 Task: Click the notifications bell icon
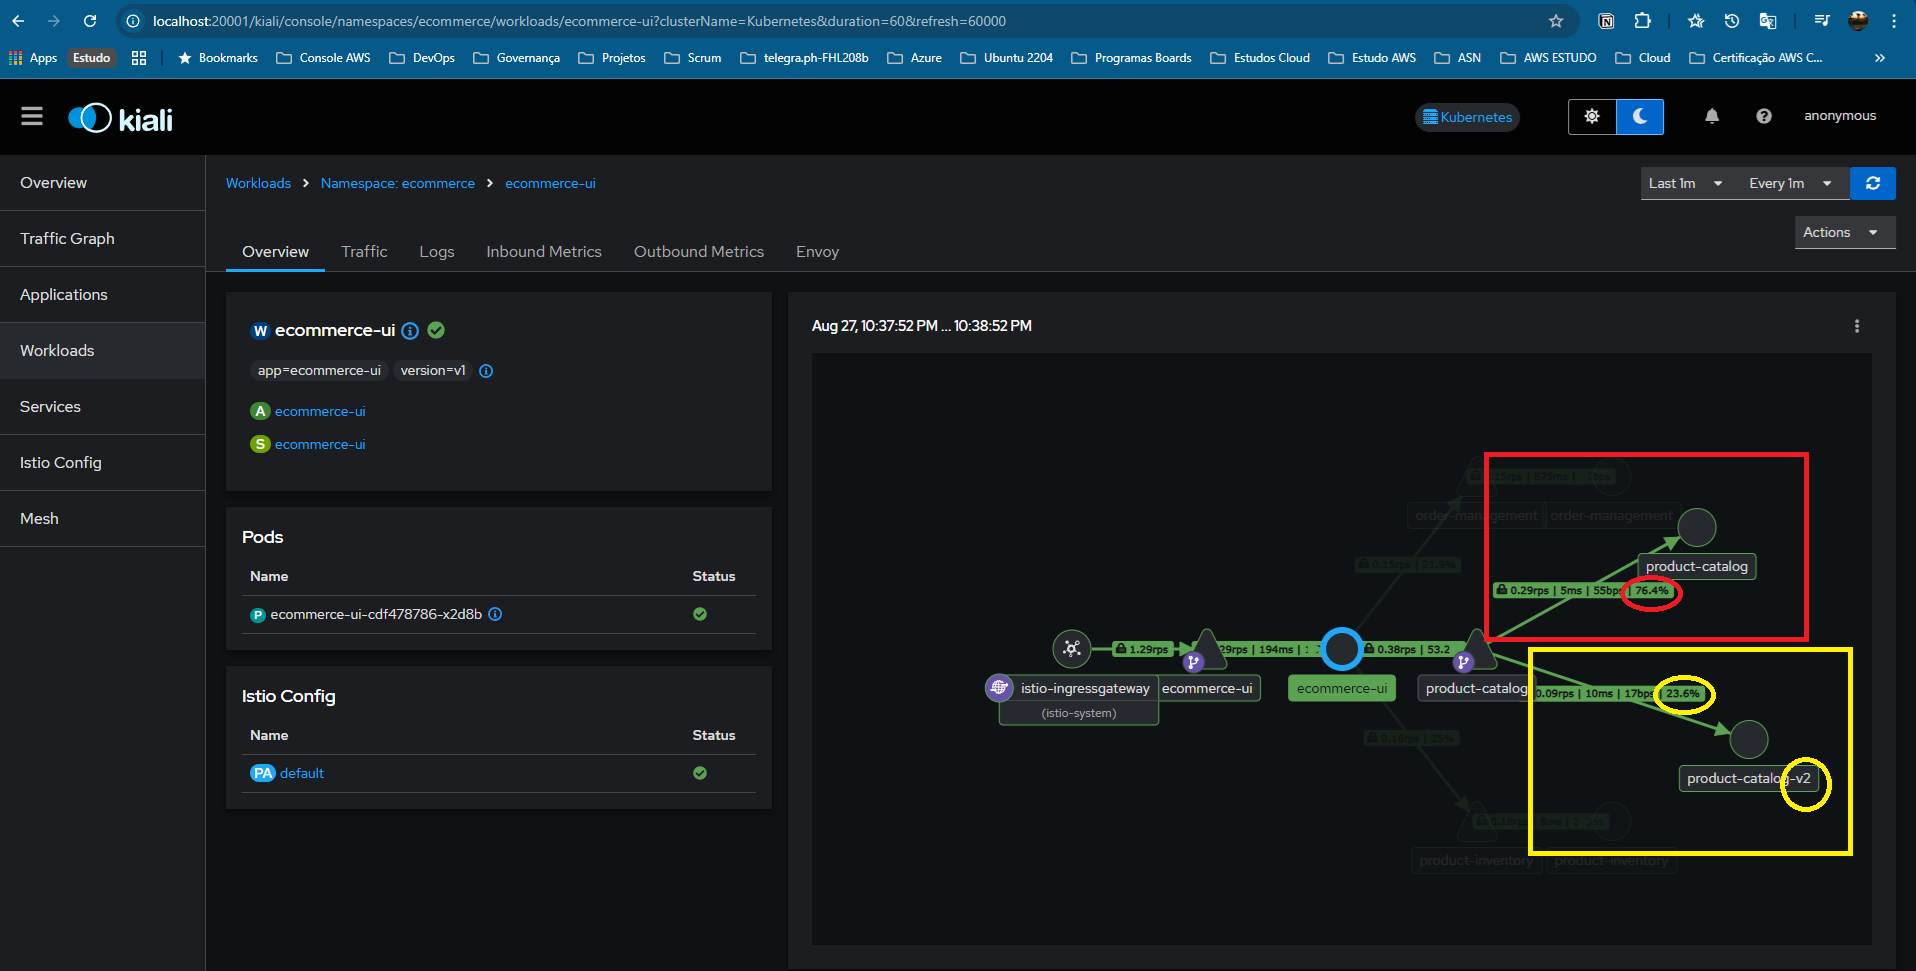(x=1711, y=117)
